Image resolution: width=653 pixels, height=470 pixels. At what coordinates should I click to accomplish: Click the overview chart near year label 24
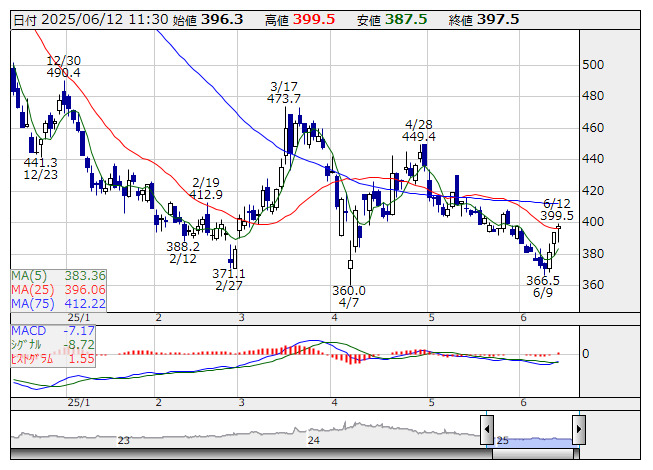click(313, 440)
